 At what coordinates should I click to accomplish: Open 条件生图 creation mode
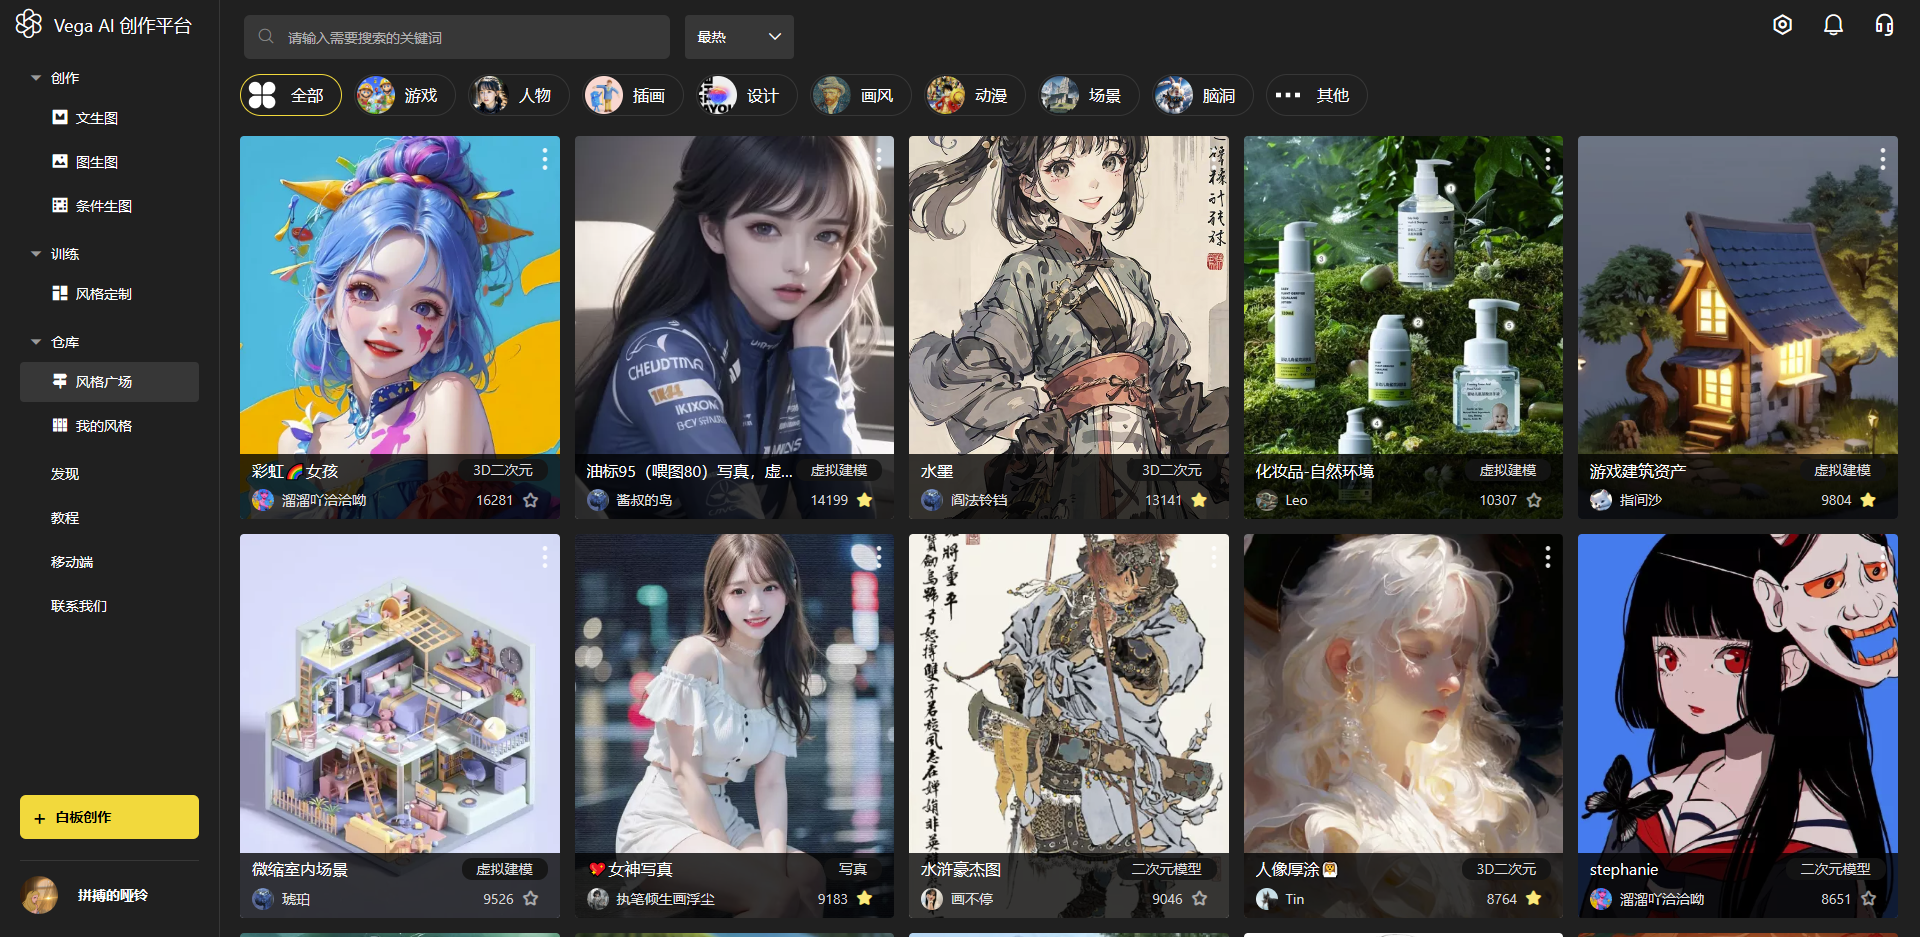(103, 205)
